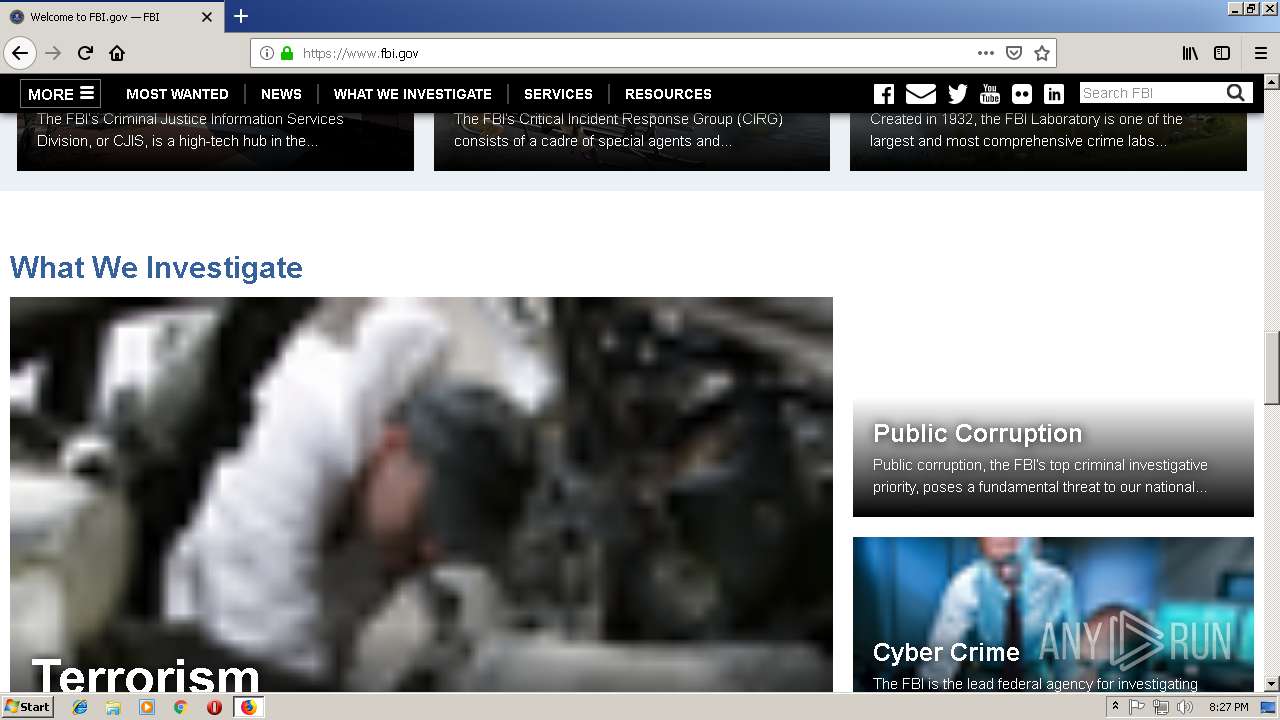
Task: Show site information icon in address bar
Action: [267, 53]
